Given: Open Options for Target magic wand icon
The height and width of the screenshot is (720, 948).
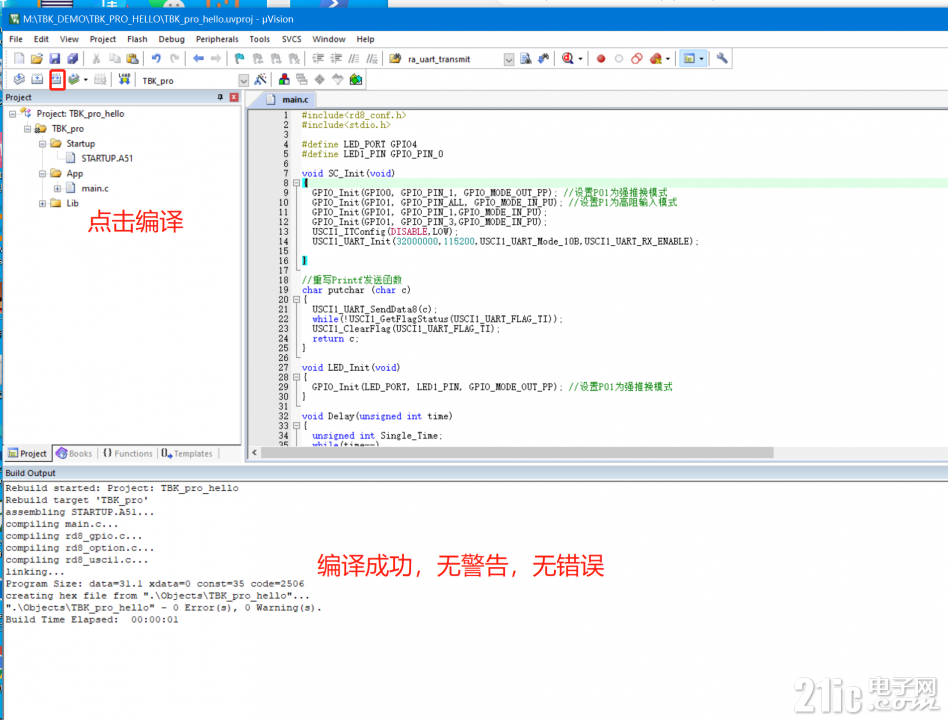Looking at the screenshot, I should [x=261, y=79].
